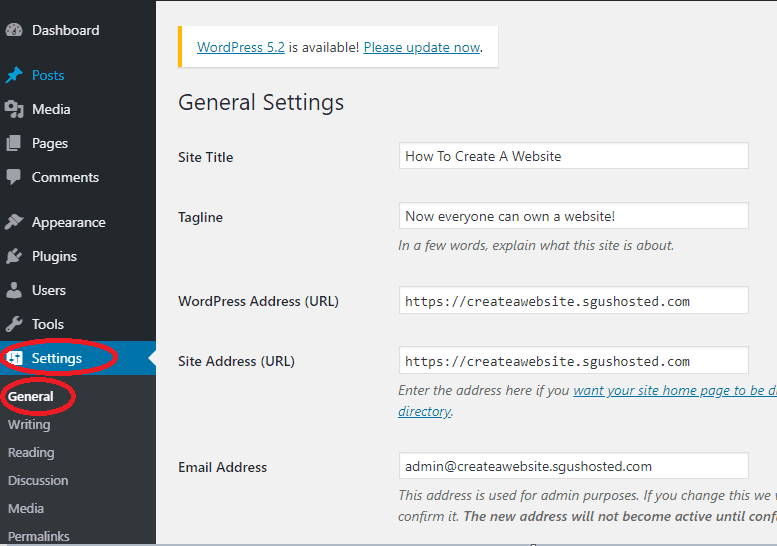Open the Appearance menu
The height and width of the screenshot is (546, 777).
(x=68, y=222)
